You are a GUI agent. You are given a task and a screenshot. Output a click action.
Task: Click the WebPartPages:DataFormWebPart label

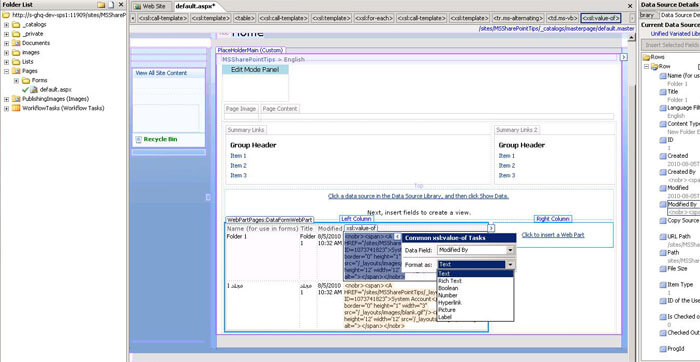point(270,220)
